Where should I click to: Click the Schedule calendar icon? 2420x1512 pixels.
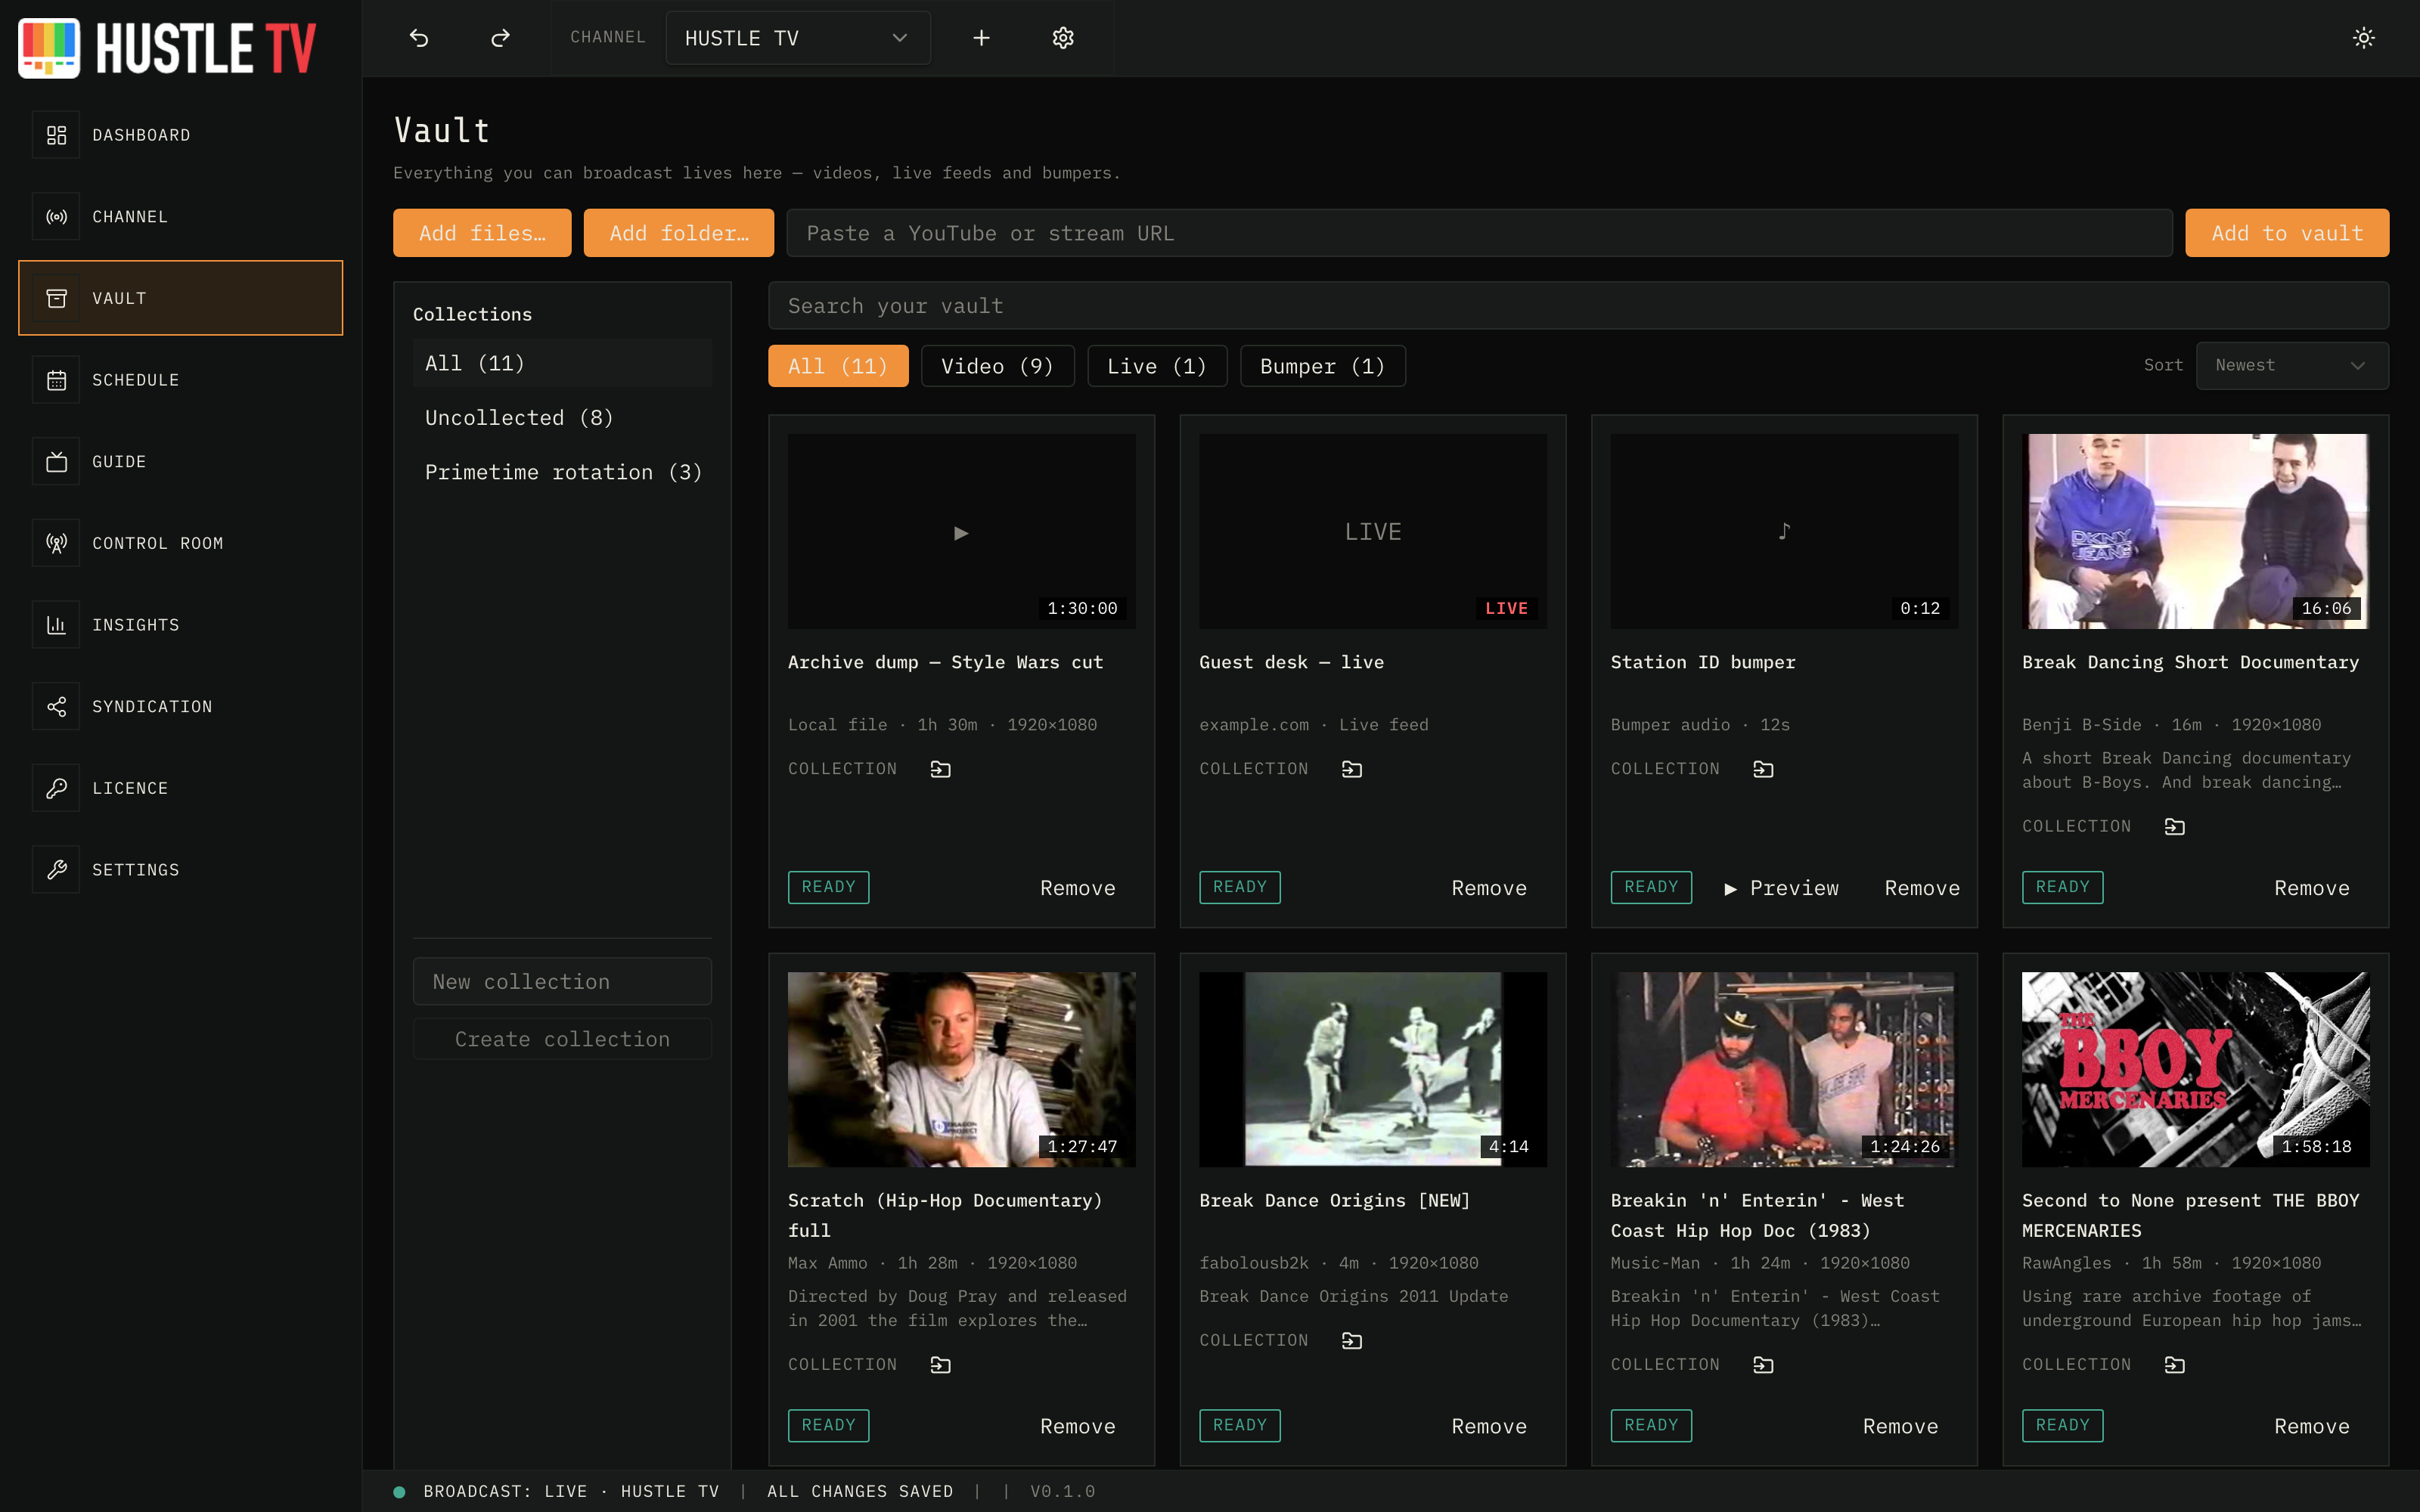click(x=56, y=380)
